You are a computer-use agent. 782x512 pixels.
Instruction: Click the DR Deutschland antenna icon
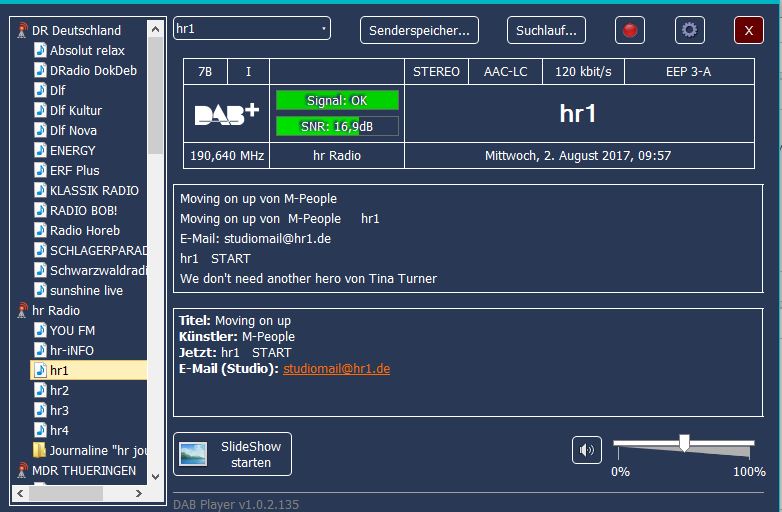tap(22, 30)
